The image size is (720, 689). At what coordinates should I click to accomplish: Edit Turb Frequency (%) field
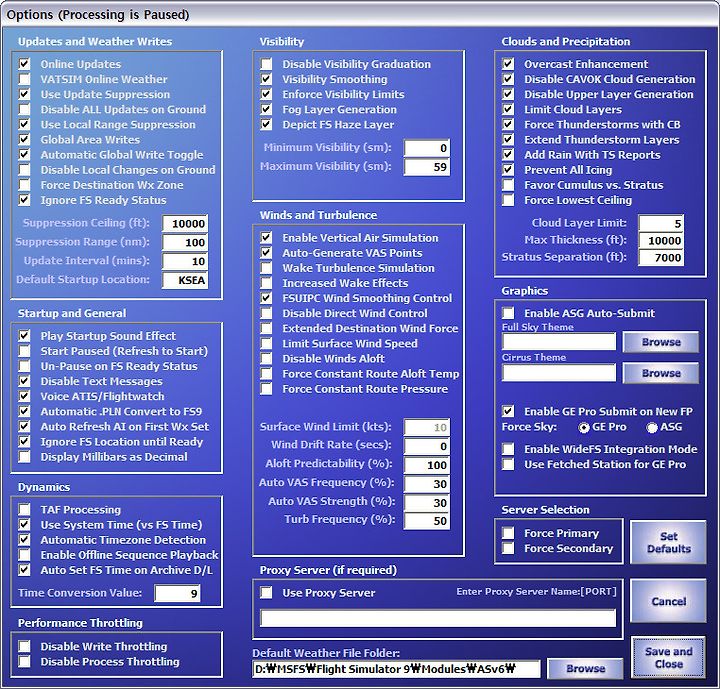point(427,521)
